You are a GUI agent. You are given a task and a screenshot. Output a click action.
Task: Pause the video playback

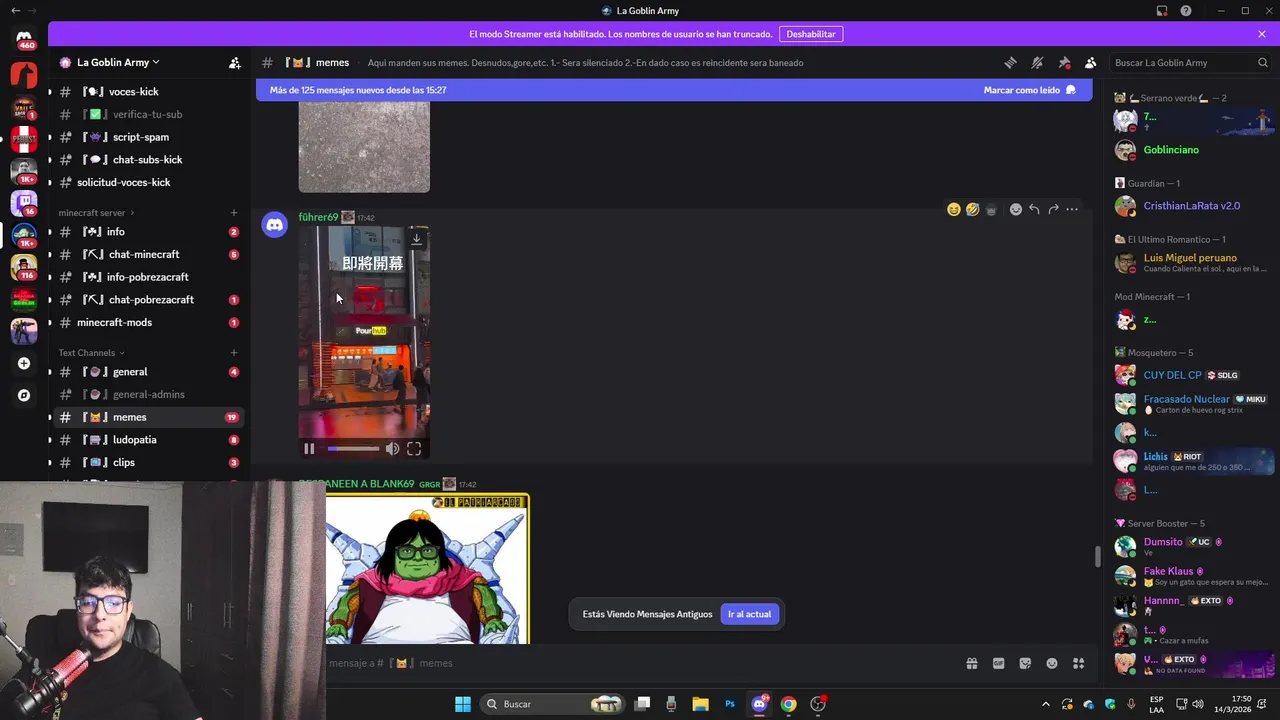309,449
